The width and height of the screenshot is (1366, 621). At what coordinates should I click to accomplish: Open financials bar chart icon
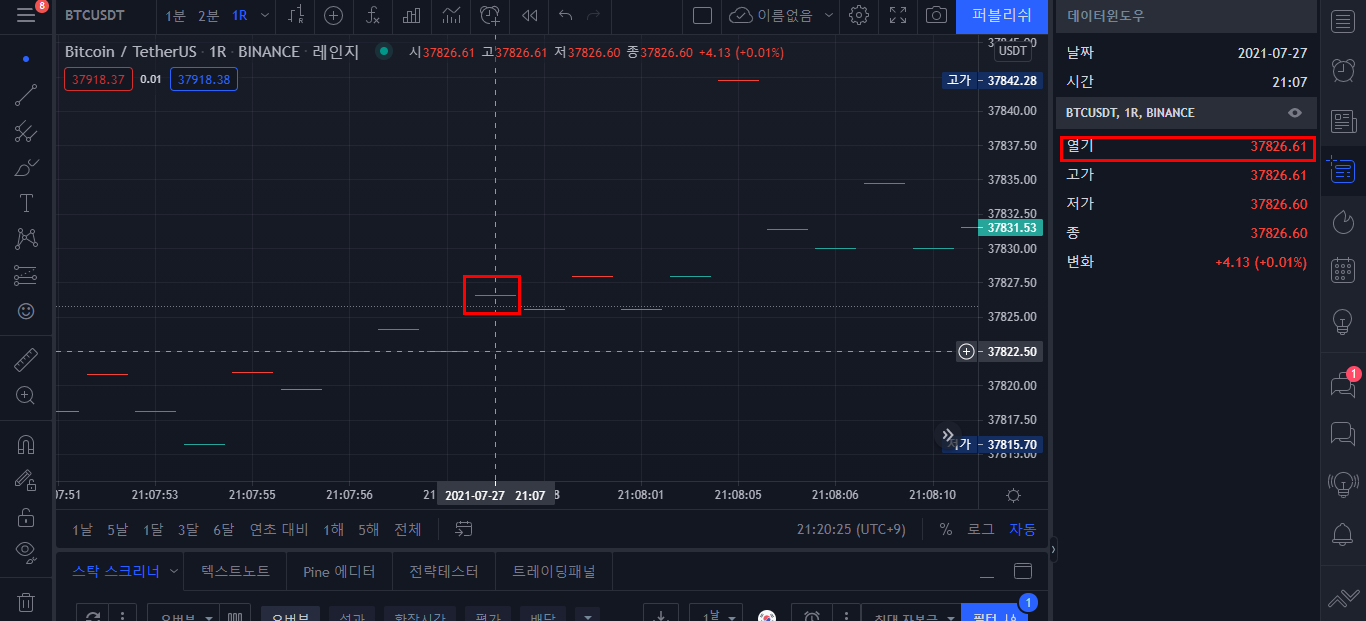(x=411, y=15)
